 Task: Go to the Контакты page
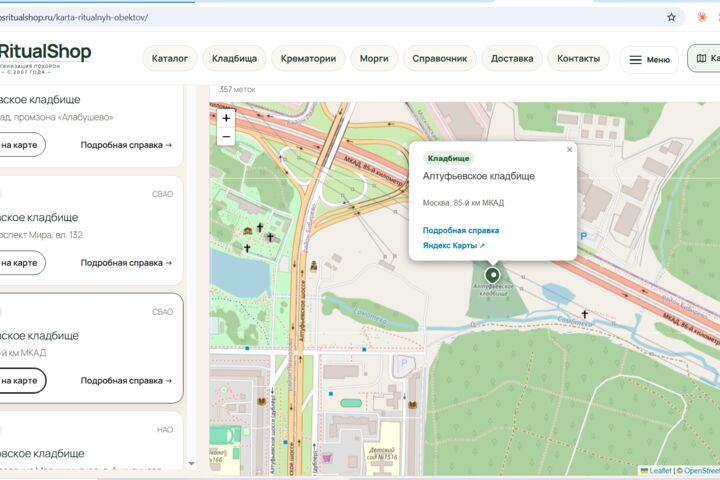579,58
